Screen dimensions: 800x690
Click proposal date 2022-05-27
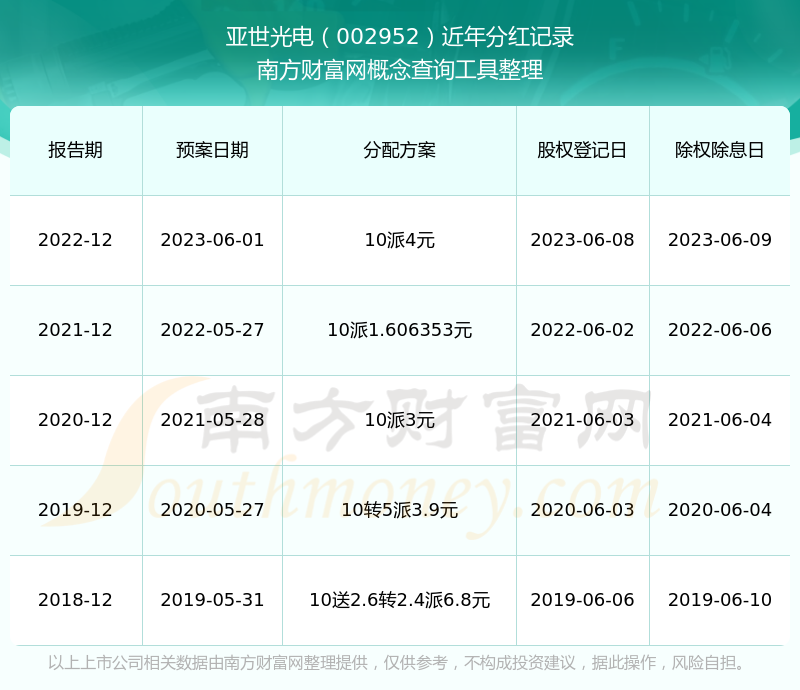212,330
